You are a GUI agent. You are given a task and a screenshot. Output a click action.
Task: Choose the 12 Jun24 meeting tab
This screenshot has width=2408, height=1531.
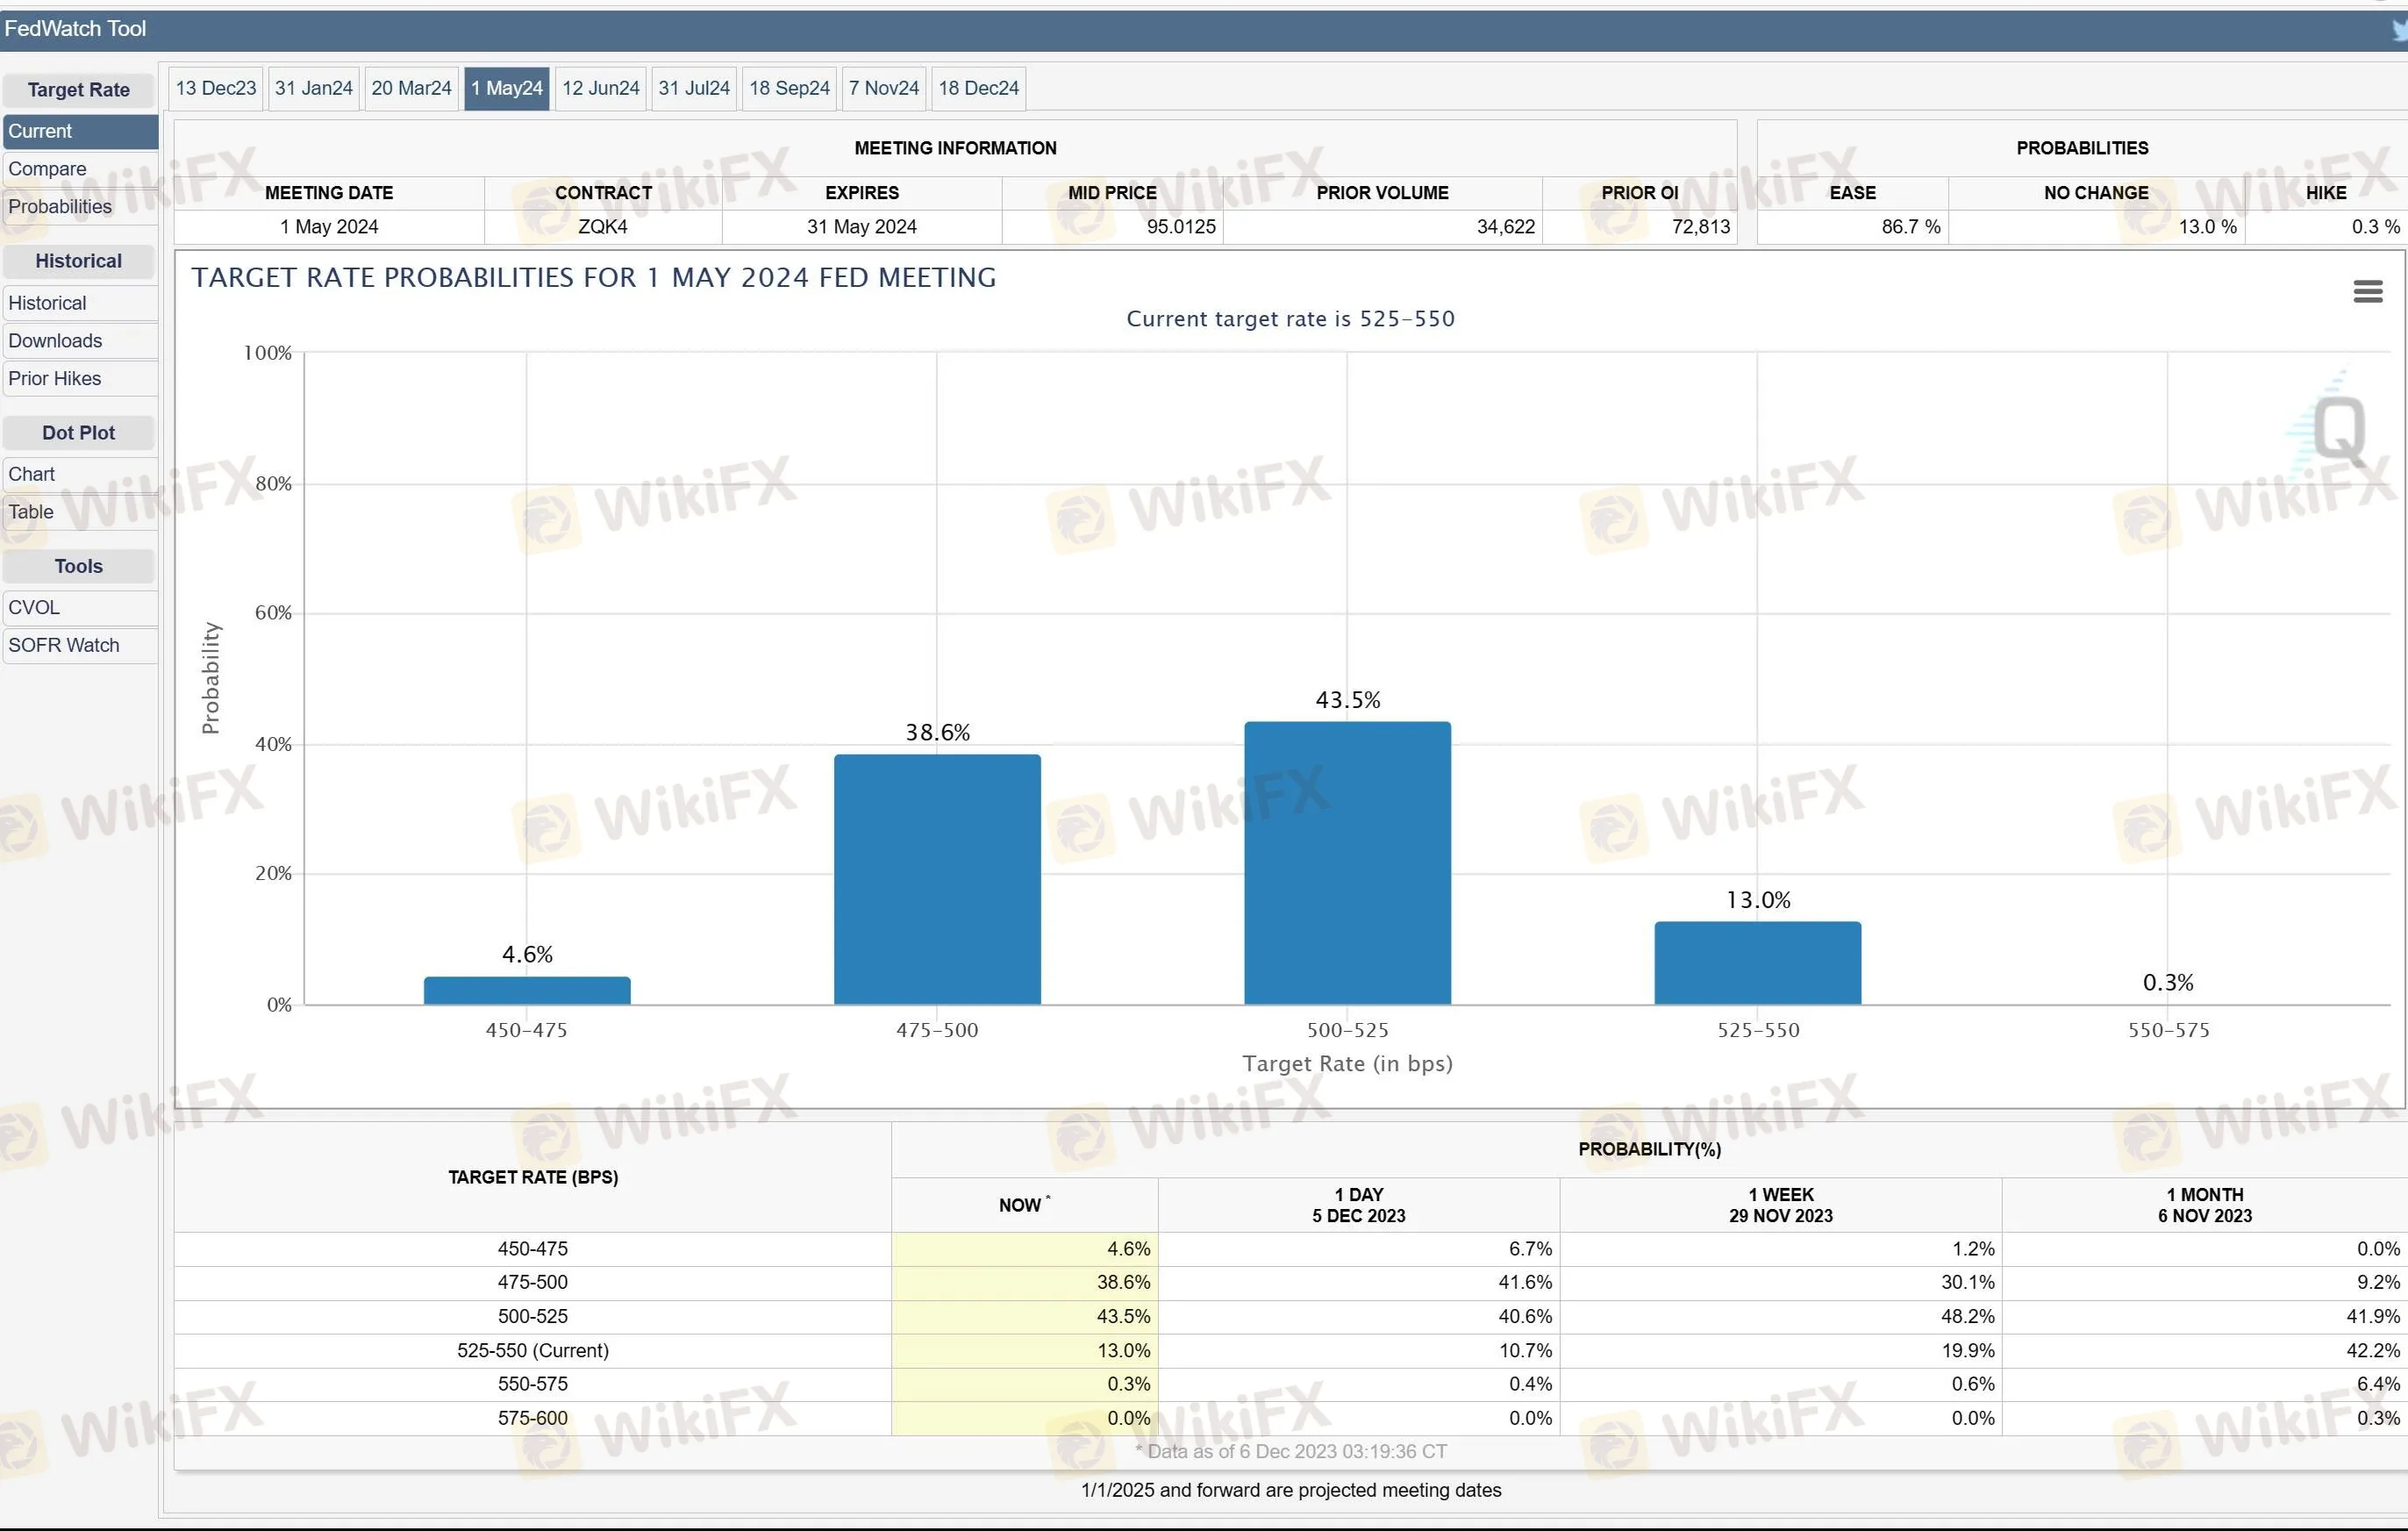pyautogui.click(x=600, y=88)
